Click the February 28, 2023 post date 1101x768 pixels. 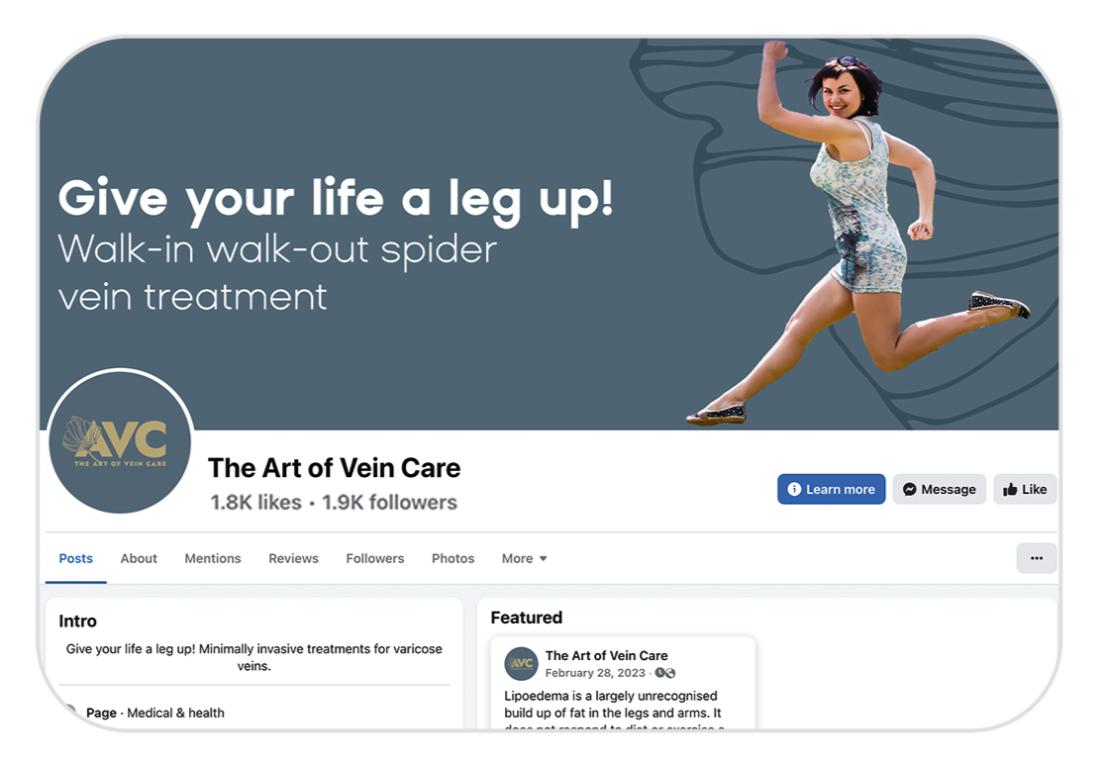point(595,673)
